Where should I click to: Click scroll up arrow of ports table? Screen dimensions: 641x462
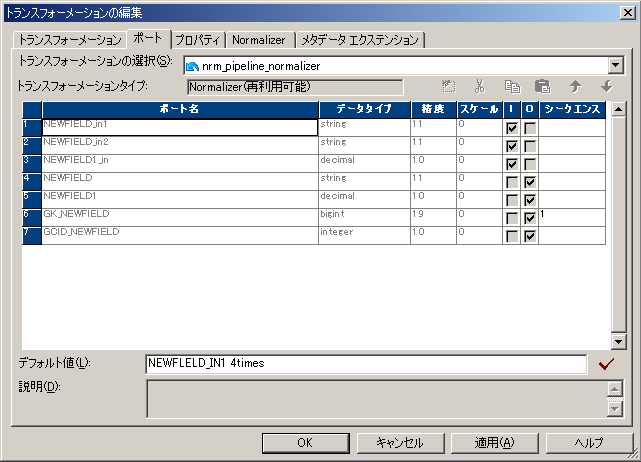[618, 110]
